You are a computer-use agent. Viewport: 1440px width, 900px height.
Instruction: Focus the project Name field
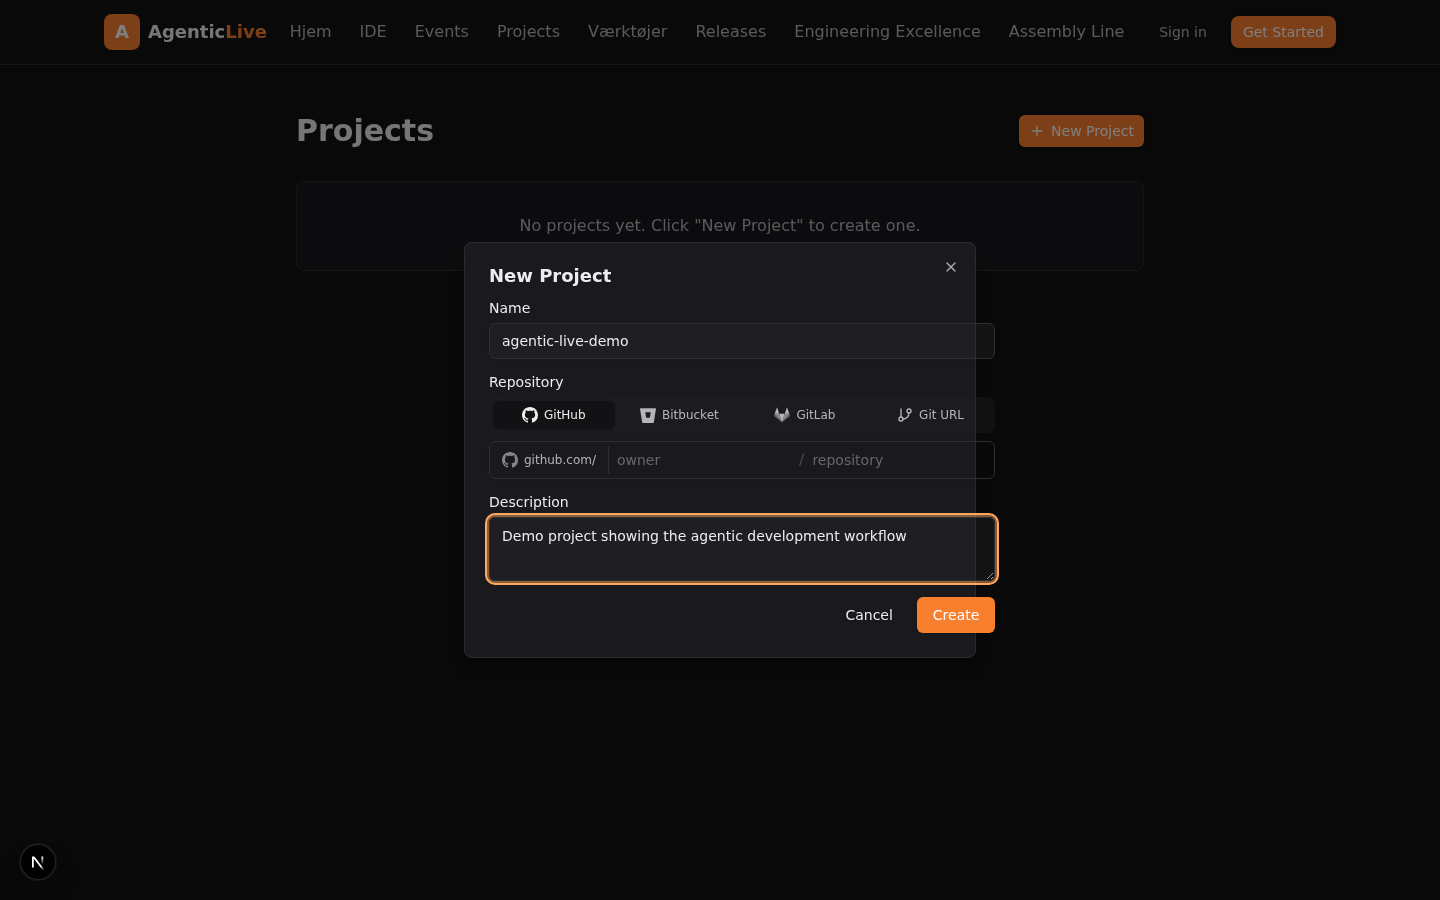pyautogui.click(x=741, y=341)
